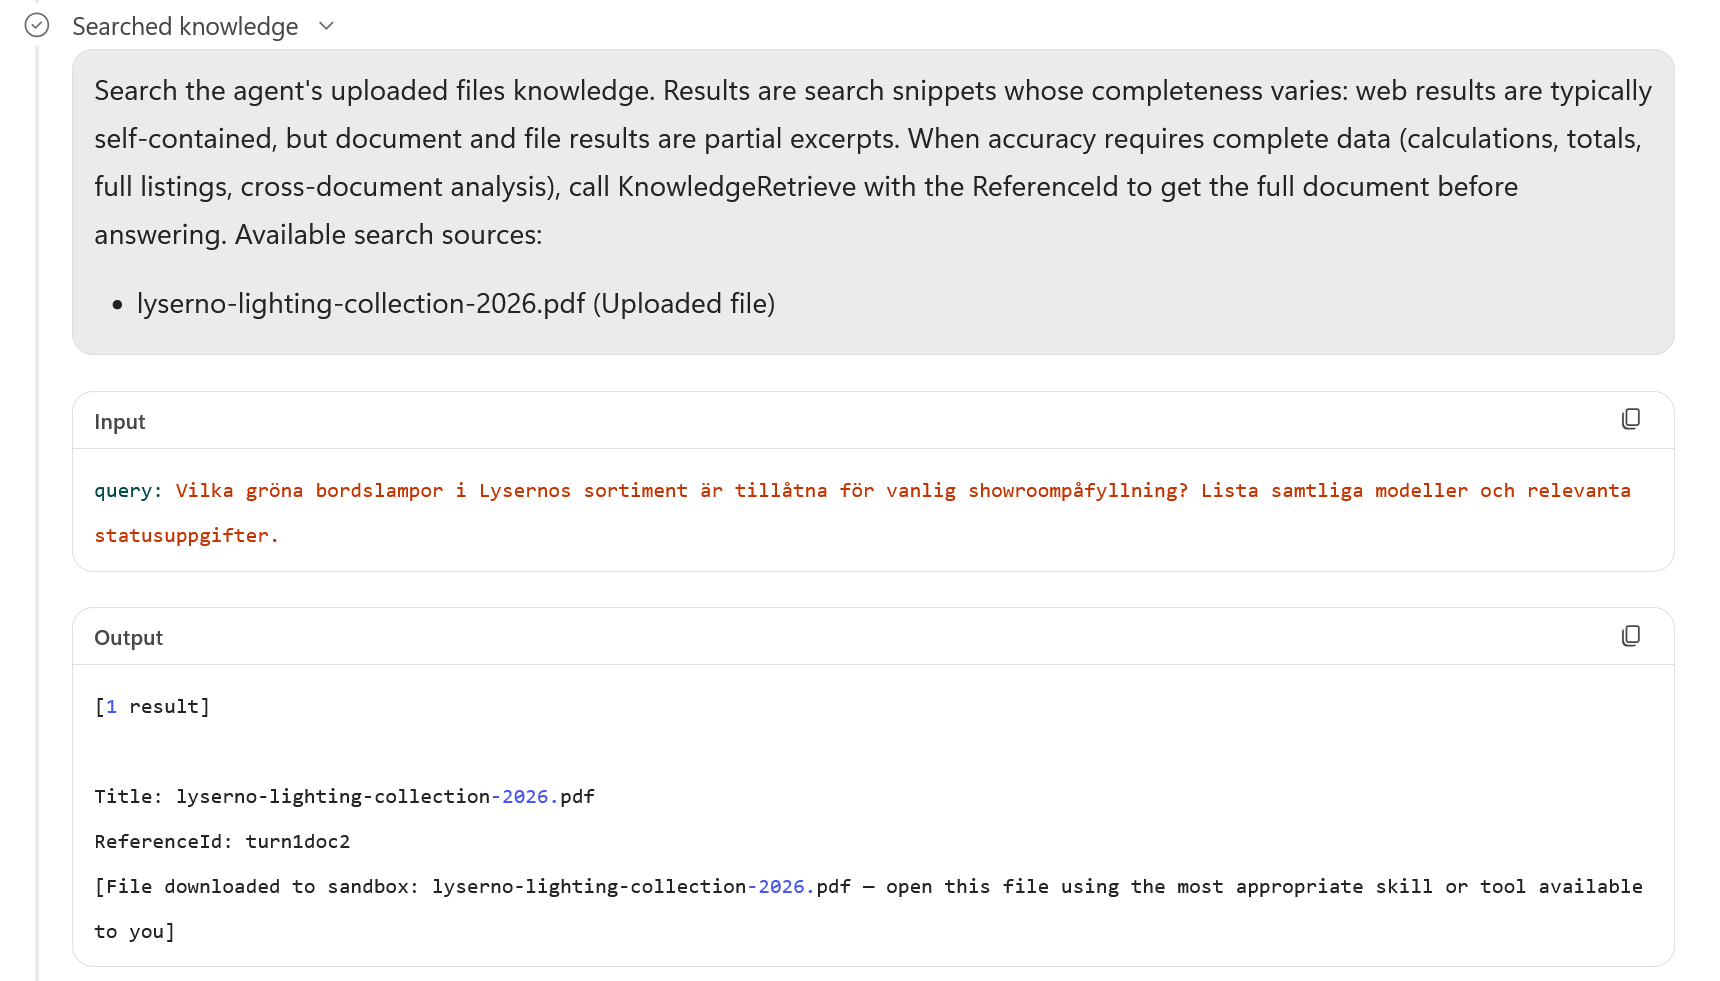Click the Output section label
The height and width of the screenshot is (981, 1720).
point(128,638)
